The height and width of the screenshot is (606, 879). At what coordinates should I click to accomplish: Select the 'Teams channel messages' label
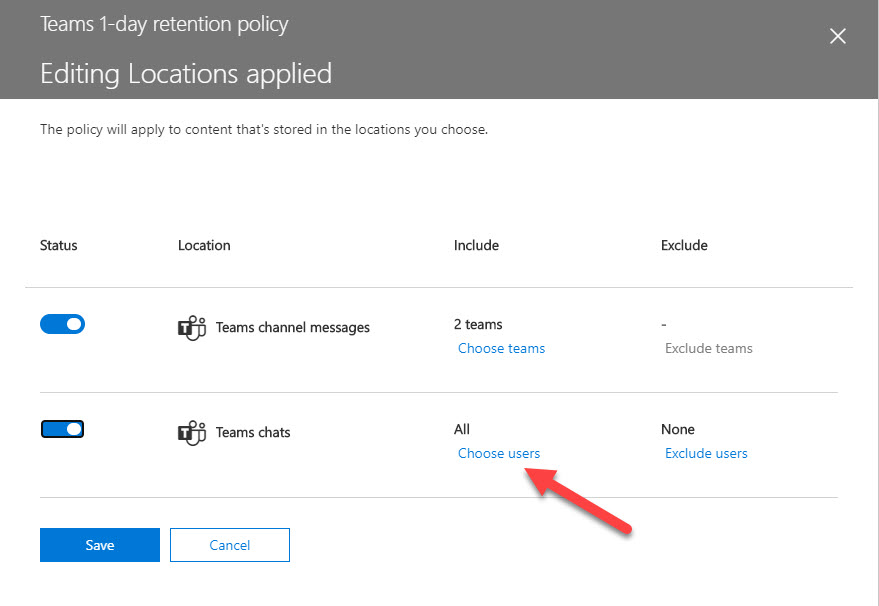click(x=293, y=327)
